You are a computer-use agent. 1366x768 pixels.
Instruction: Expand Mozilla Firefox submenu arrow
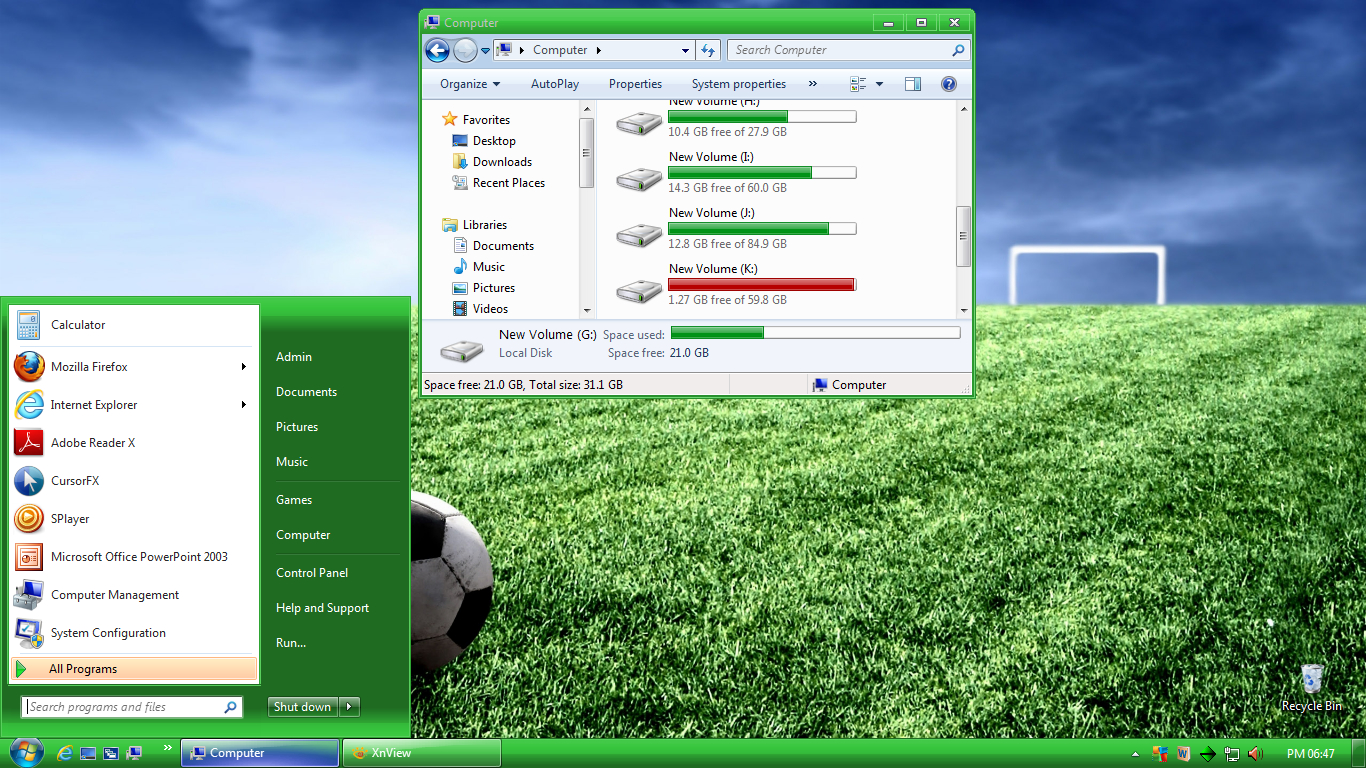[244, 367]
